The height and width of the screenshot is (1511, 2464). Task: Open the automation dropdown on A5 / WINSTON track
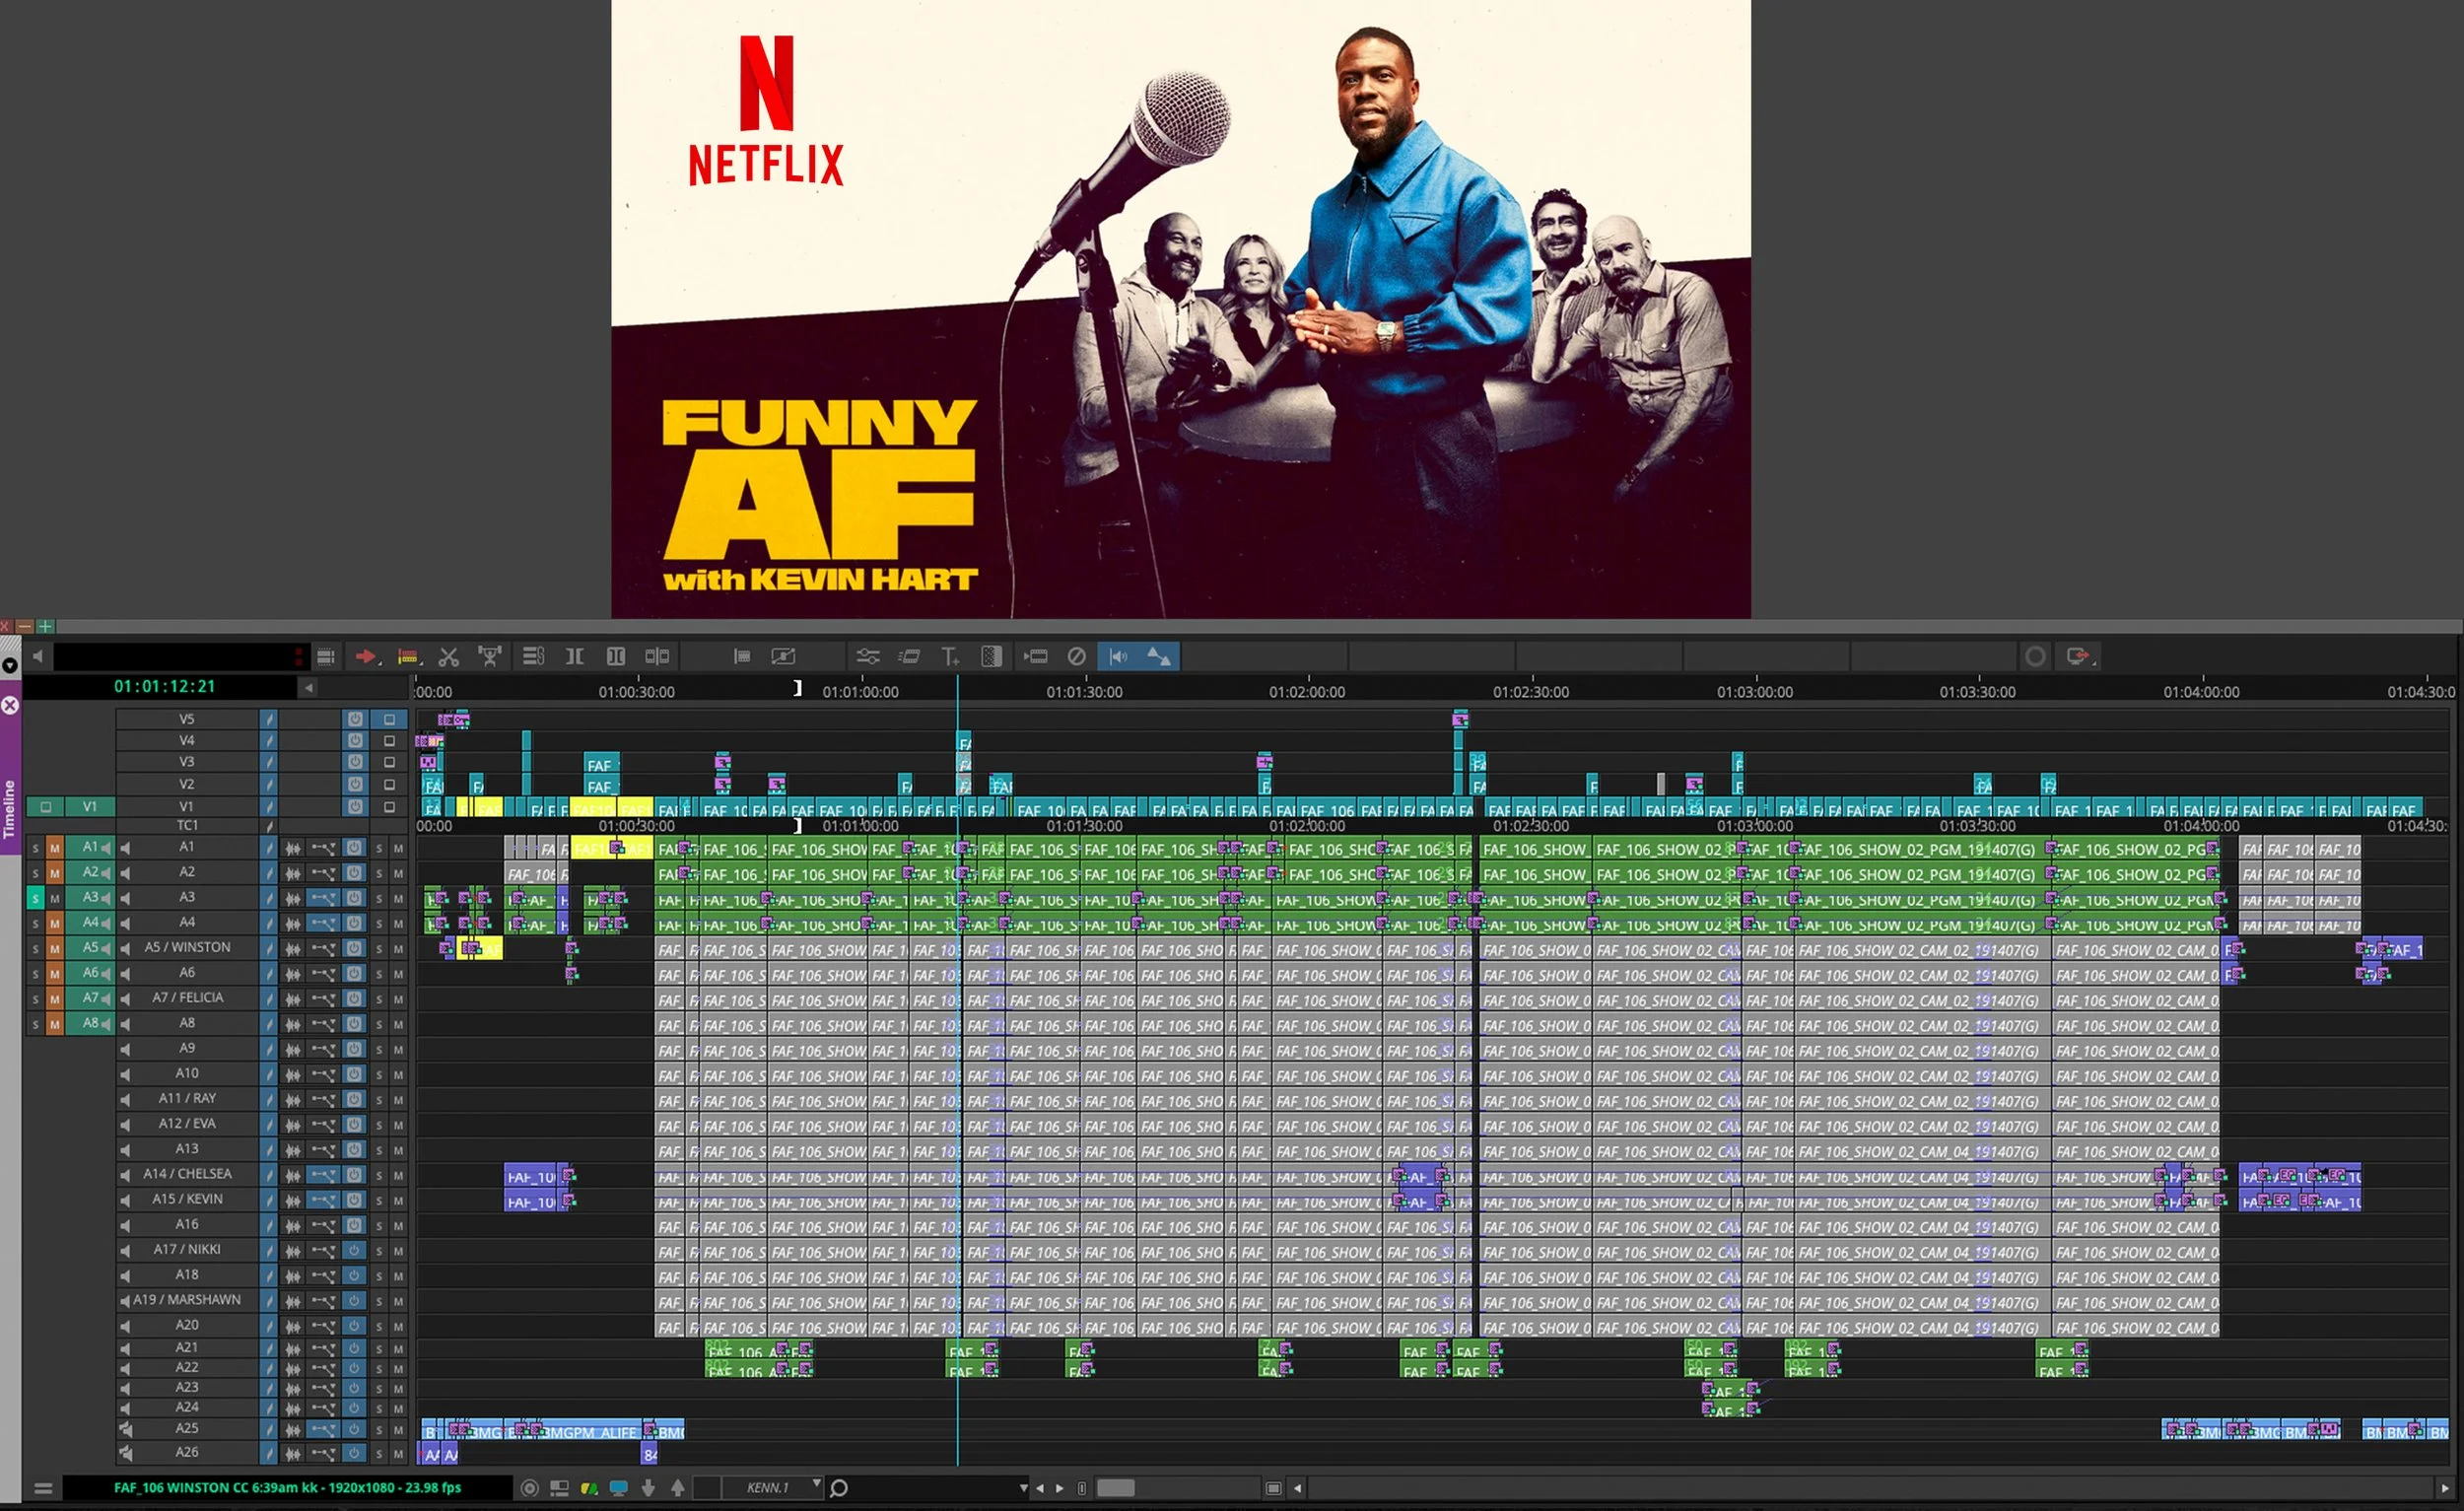click(323, 948)
